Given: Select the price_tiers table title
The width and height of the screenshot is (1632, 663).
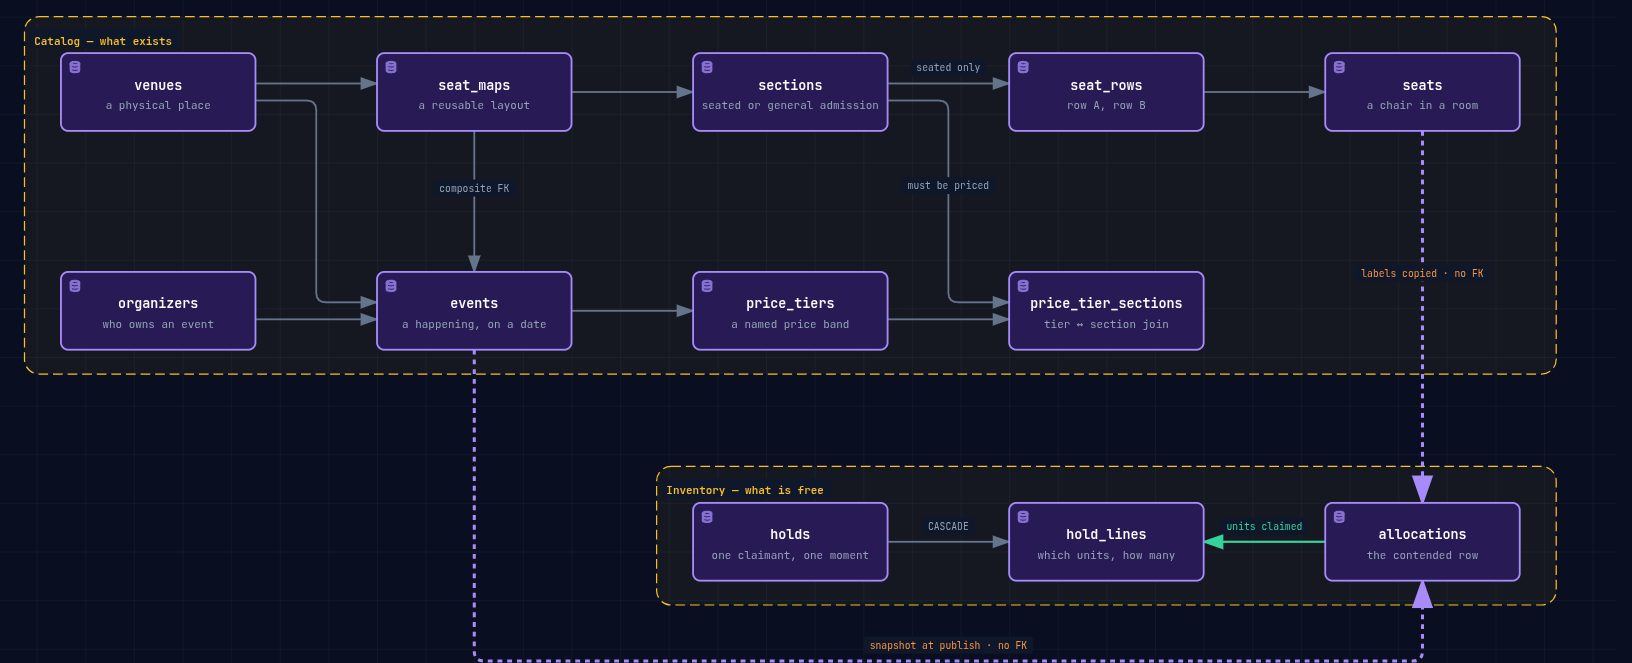Looking at the screenshot, I should click(x=790, y=304).
